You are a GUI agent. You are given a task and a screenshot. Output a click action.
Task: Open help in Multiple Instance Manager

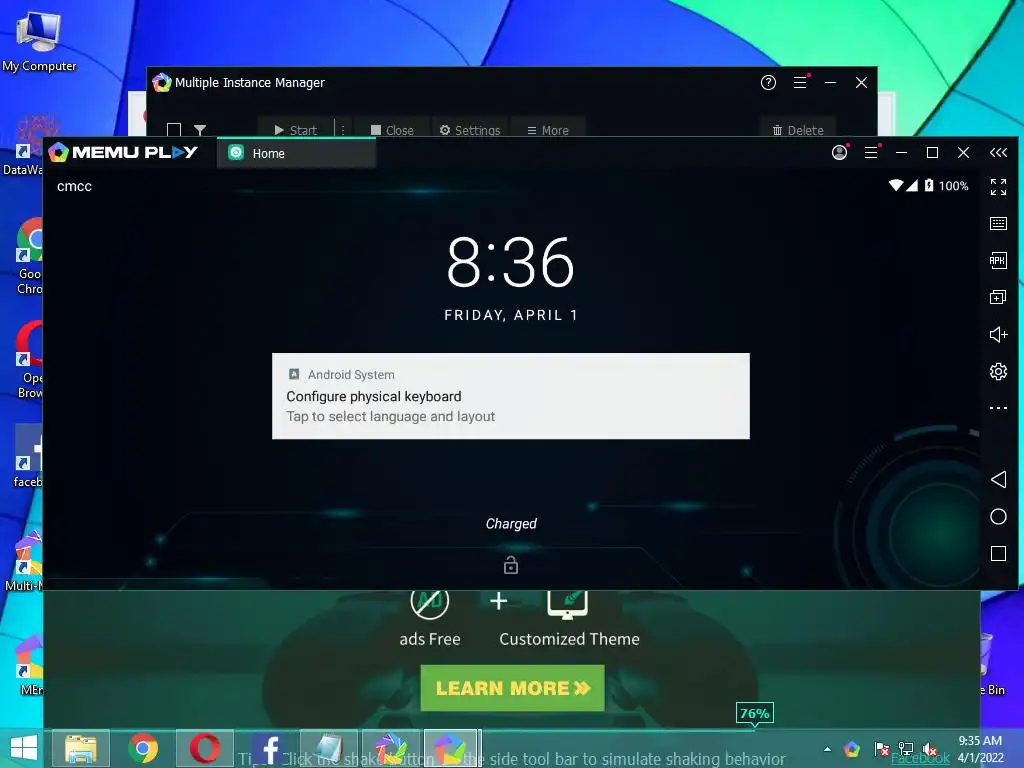click(768, 82)
